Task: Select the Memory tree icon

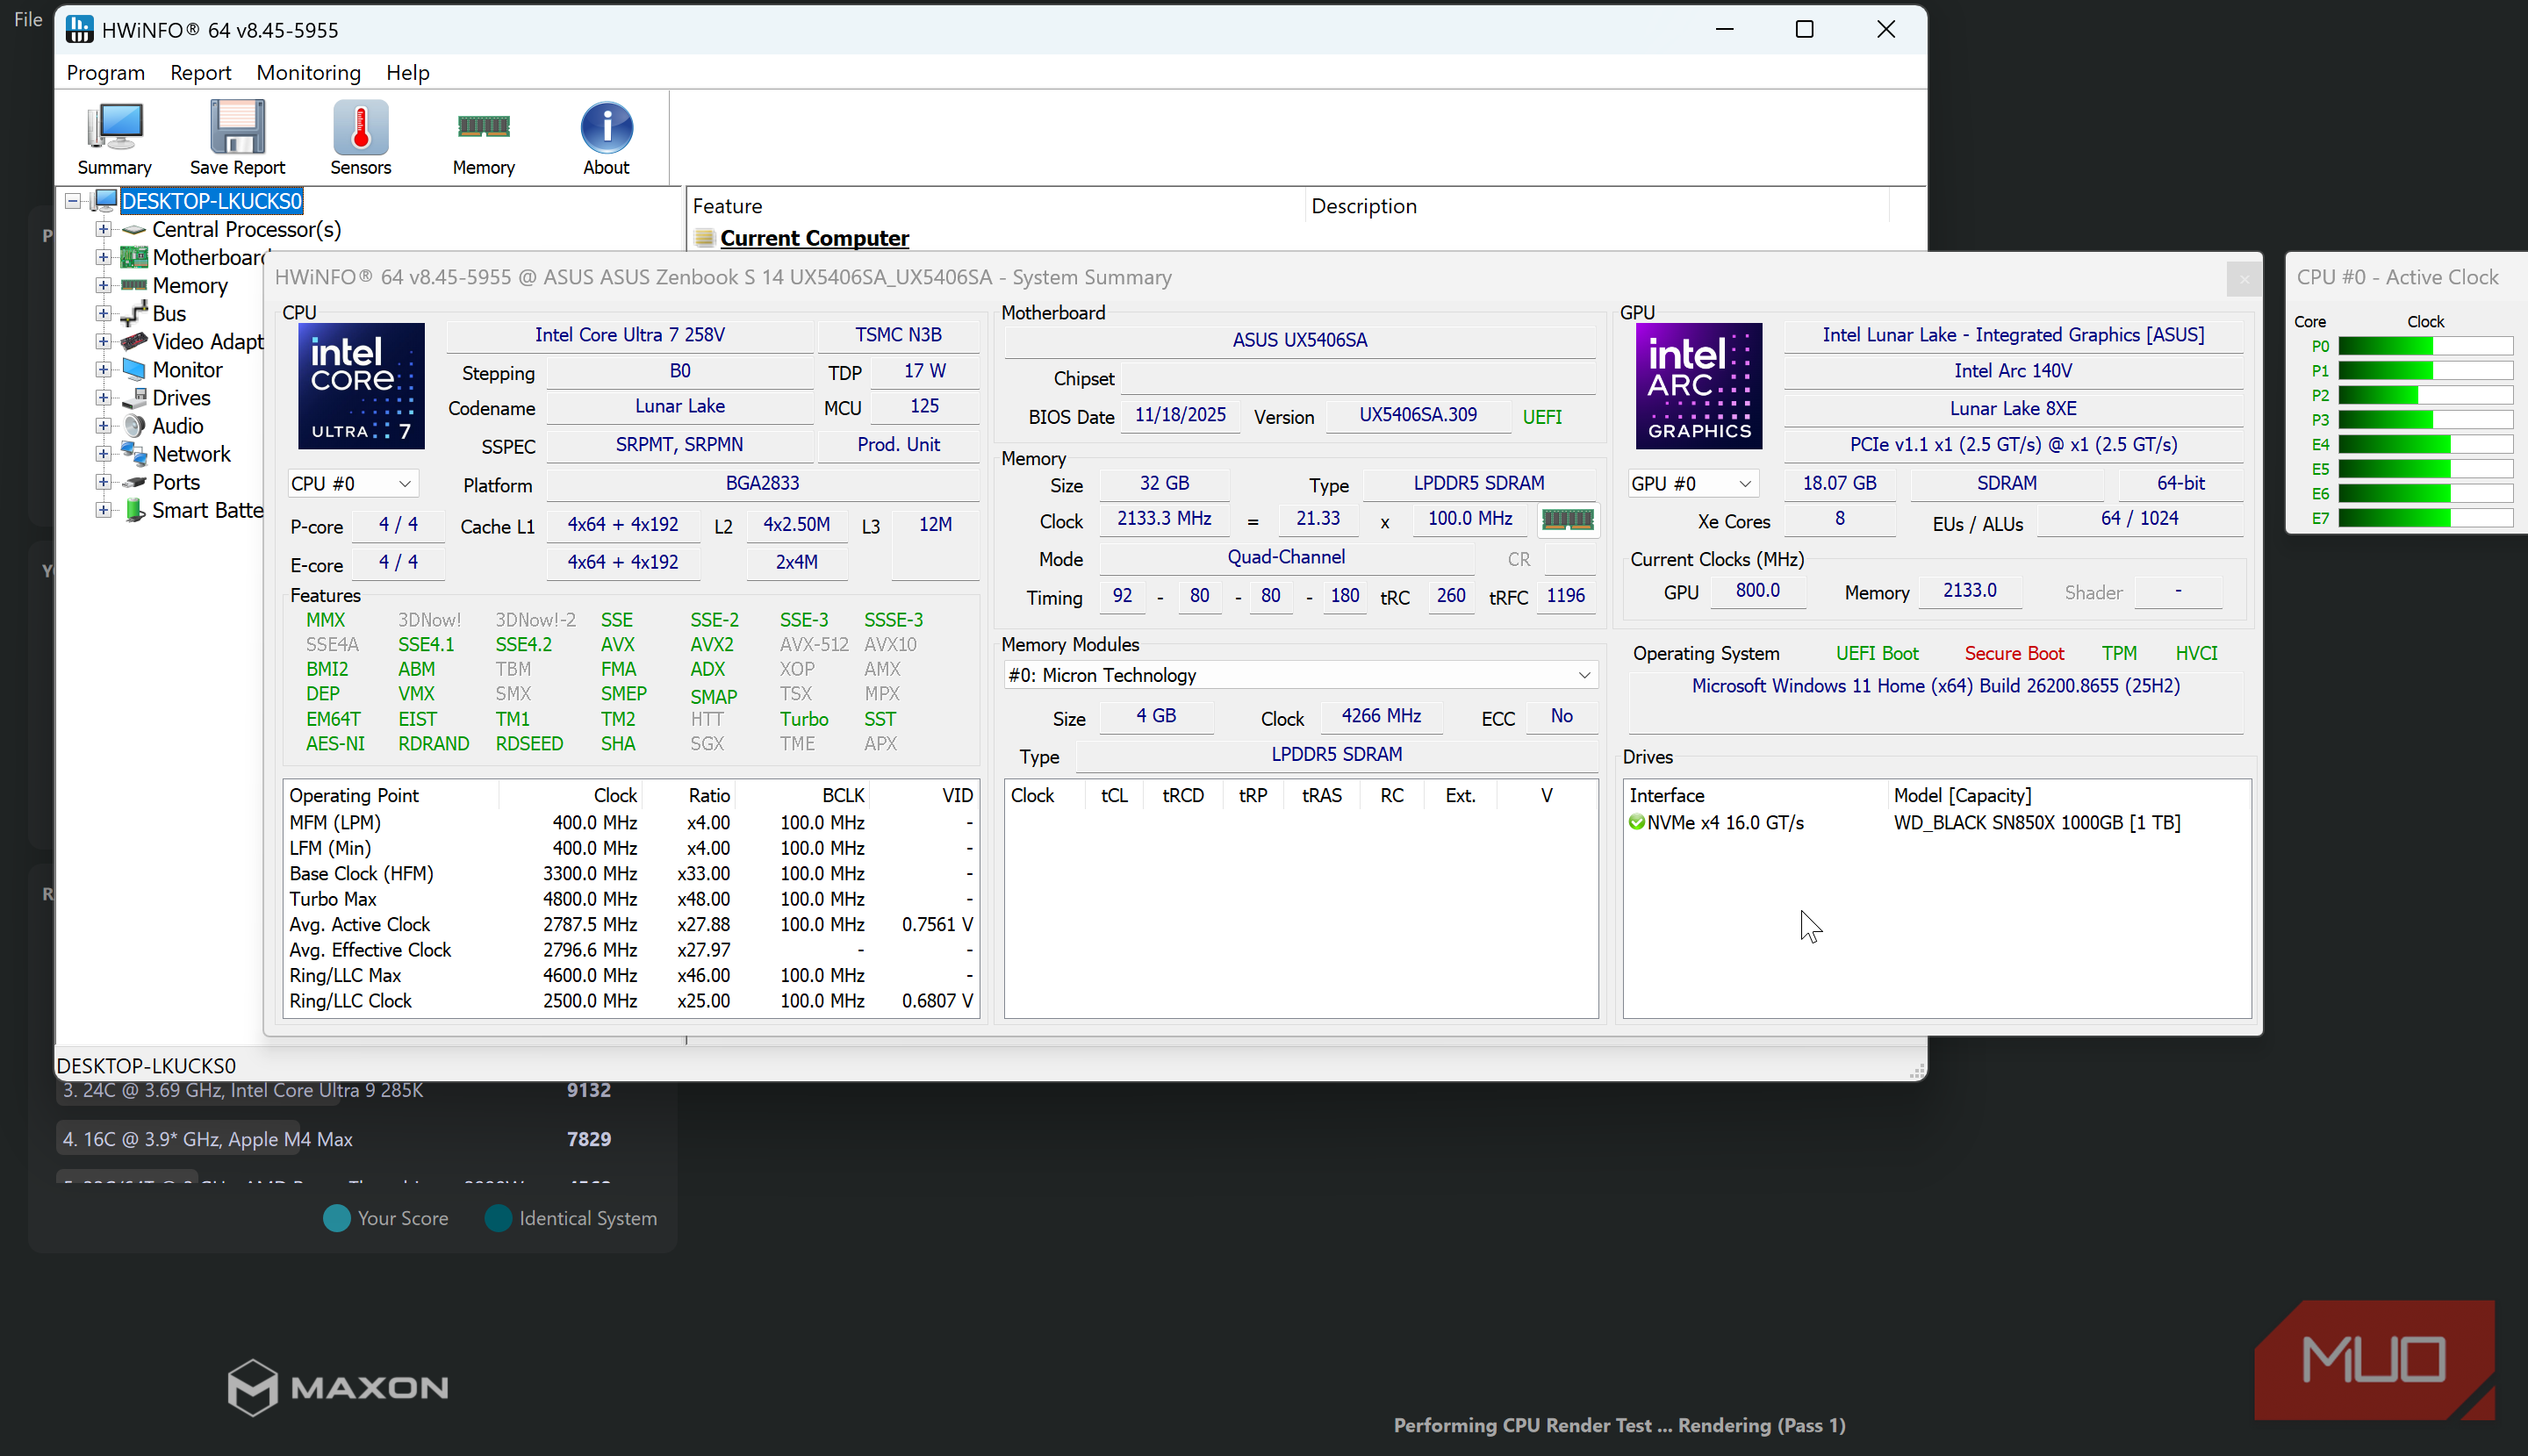Action: click(134, 286)
